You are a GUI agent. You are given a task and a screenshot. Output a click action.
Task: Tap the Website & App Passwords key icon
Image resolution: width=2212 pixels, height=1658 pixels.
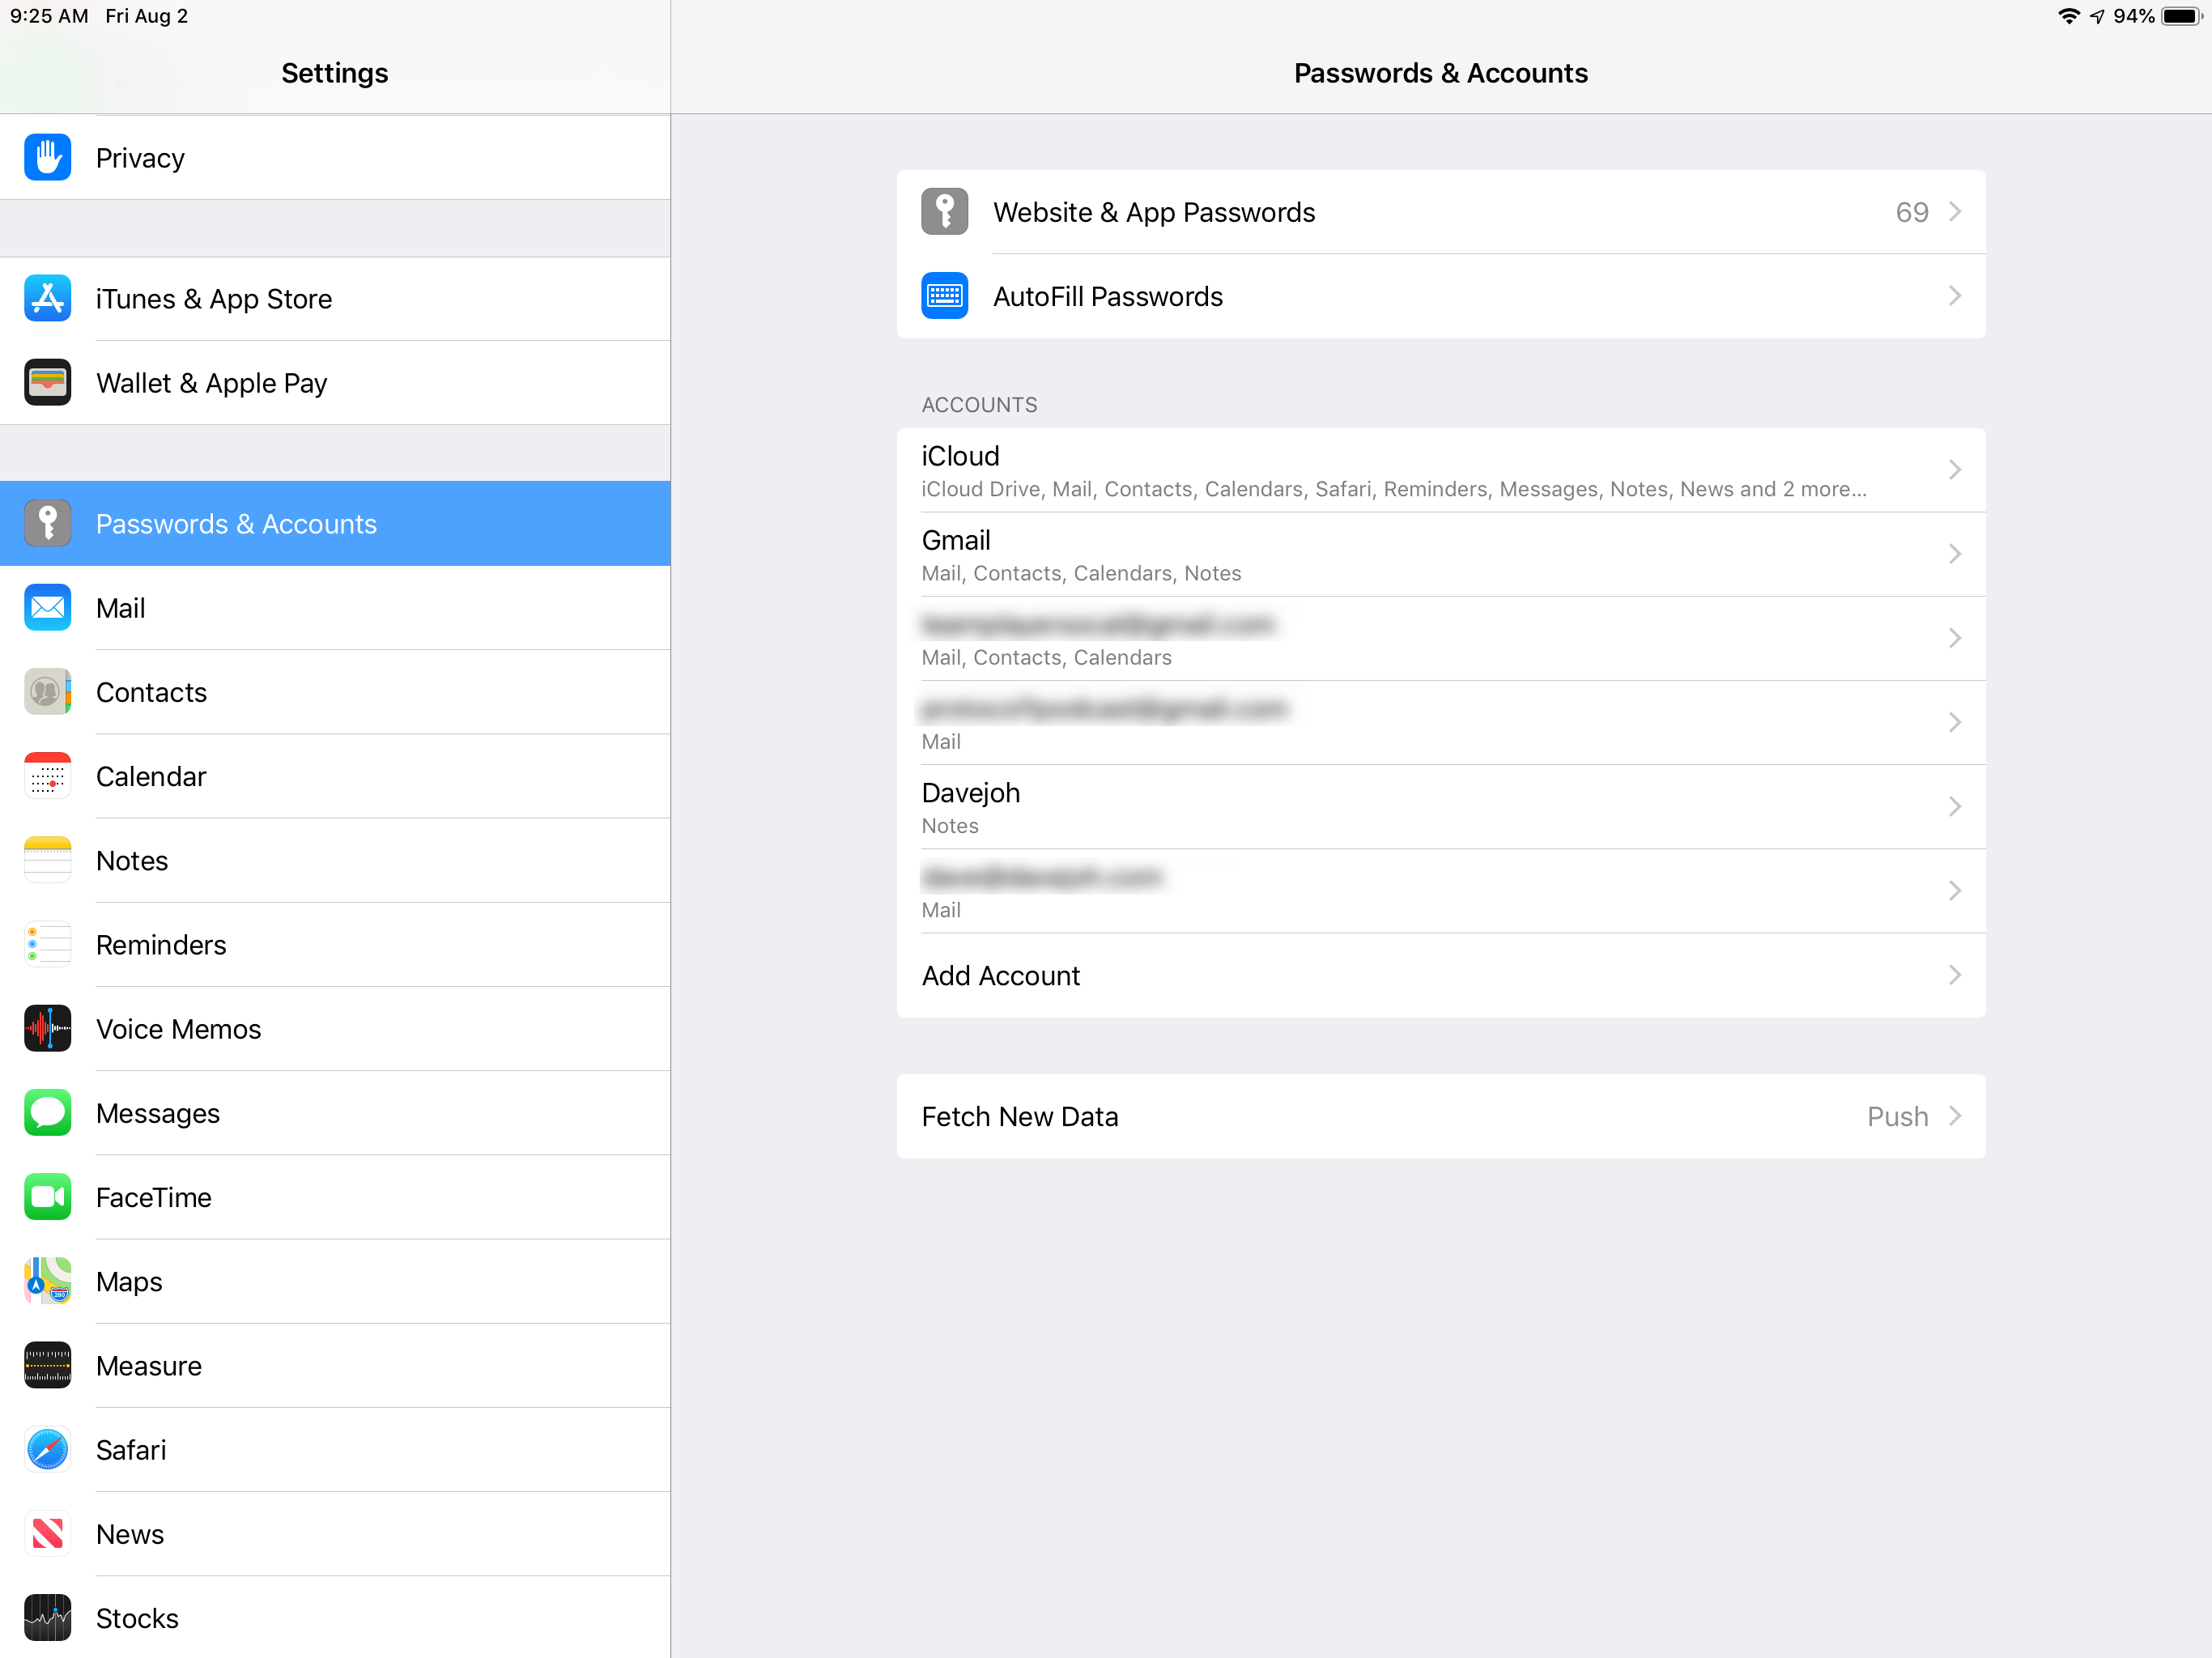(944, 211)
